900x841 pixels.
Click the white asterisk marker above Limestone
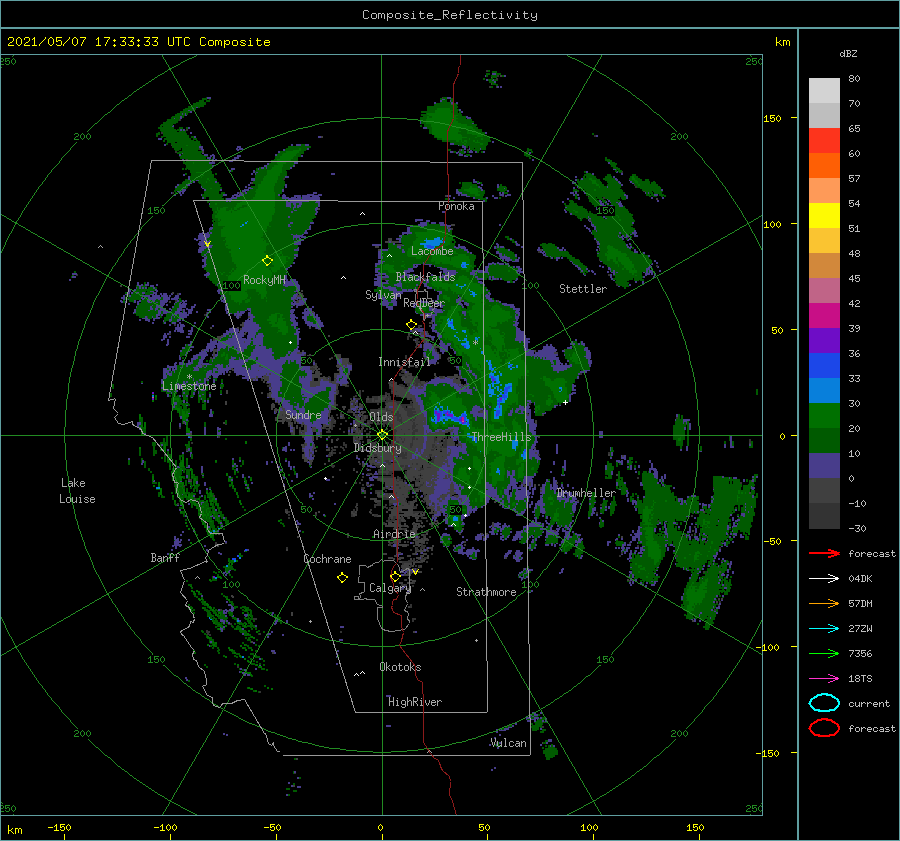(189, 377)
